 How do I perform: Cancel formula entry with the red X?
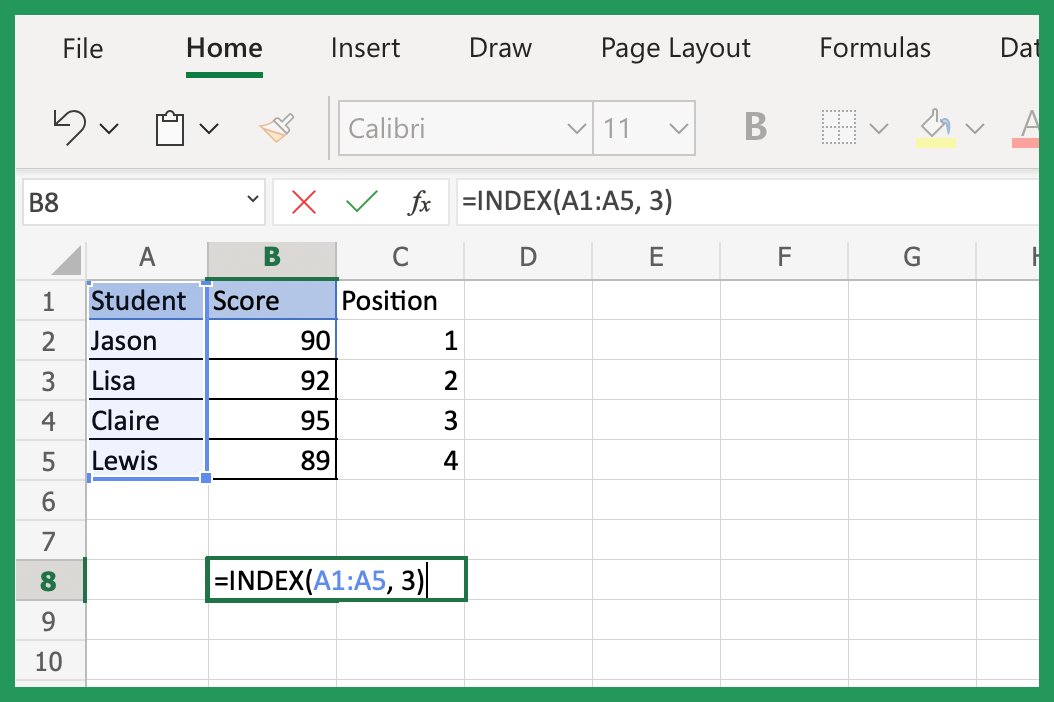tap(304, 201)
